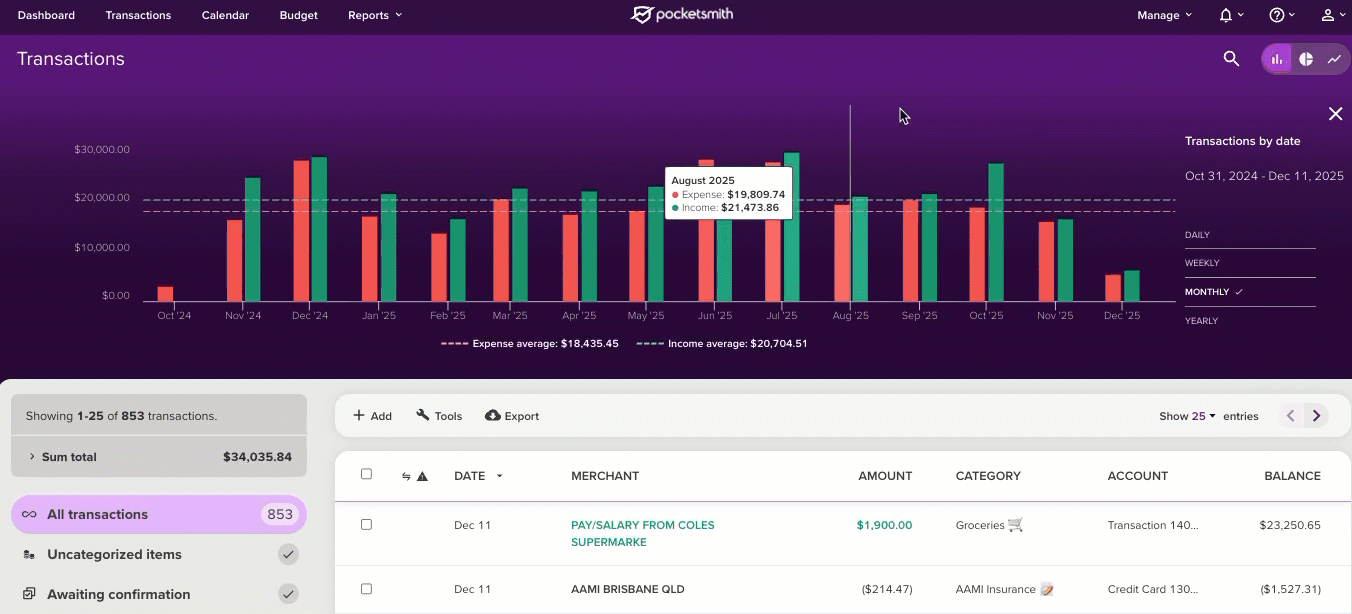Switch to bar chart view icon
1352x614 pixels.
(x=1277, y=59)
